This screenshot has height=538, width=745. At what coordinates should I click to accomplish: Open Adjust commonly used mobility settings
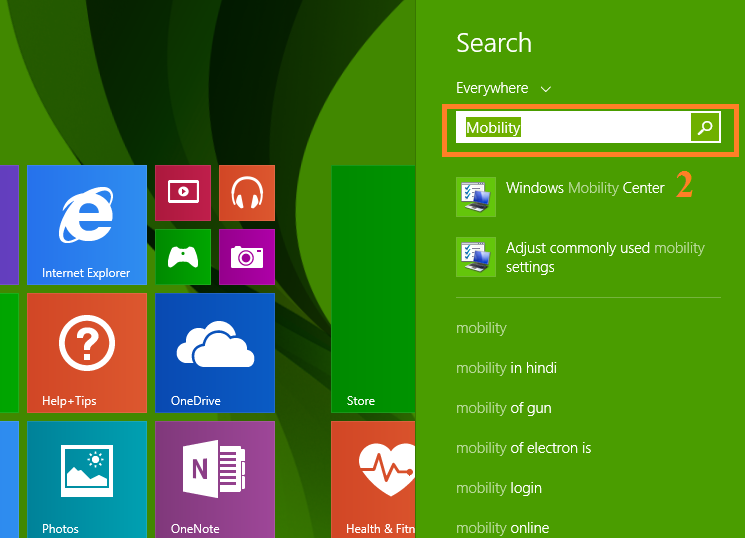pos(605,257)
